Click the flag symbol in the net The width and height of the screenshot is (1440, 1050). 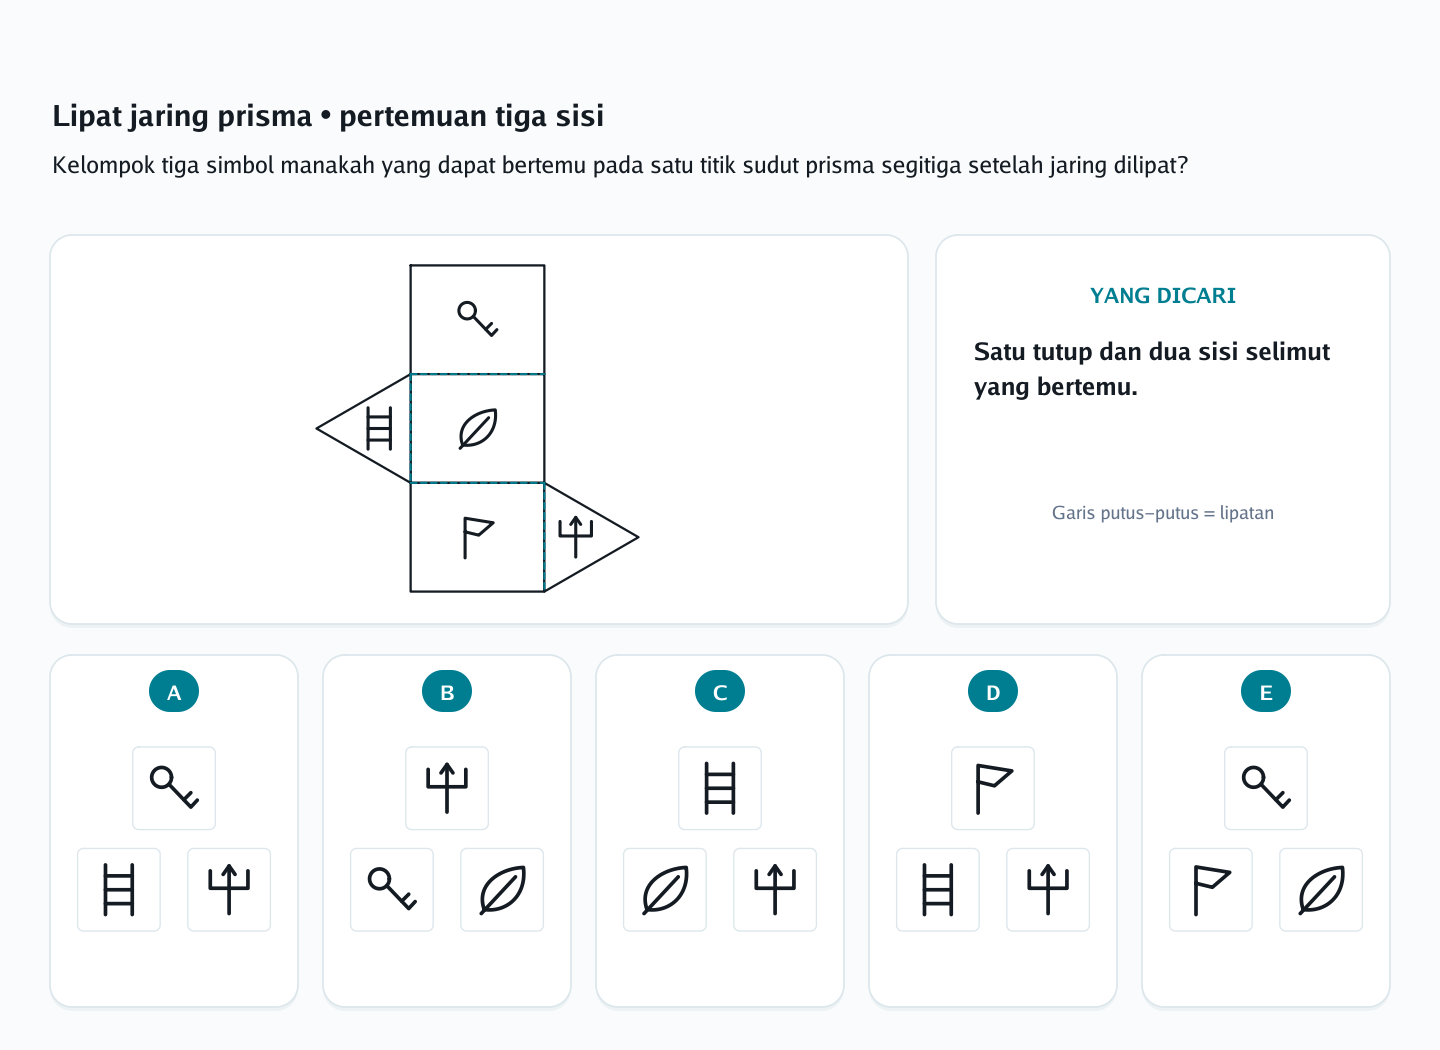coord(478,538)
